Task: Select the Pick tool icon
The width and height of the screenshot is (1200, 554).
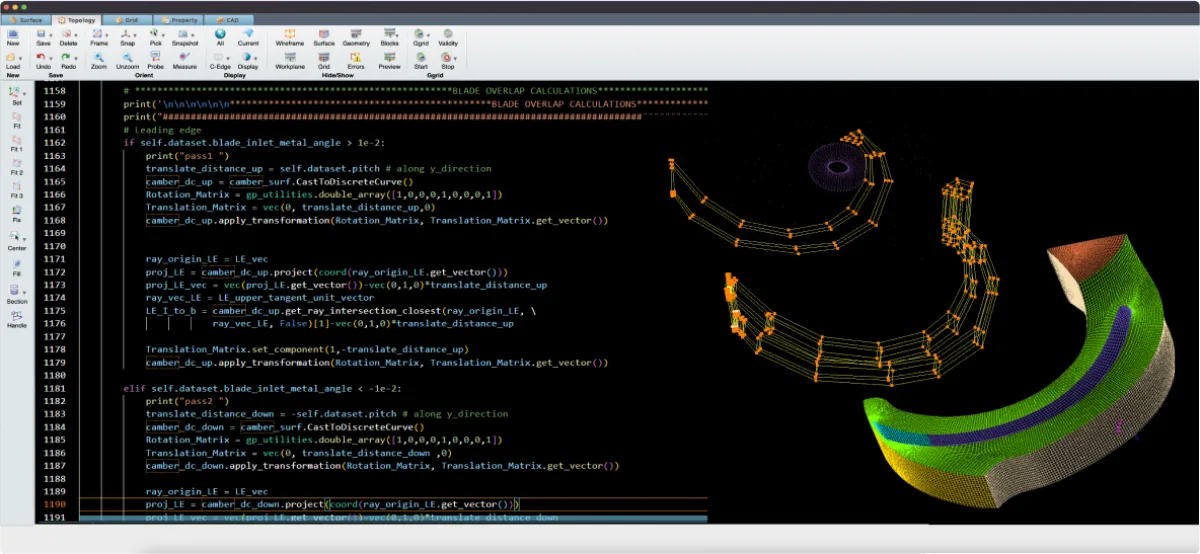Action: (153, 33)
